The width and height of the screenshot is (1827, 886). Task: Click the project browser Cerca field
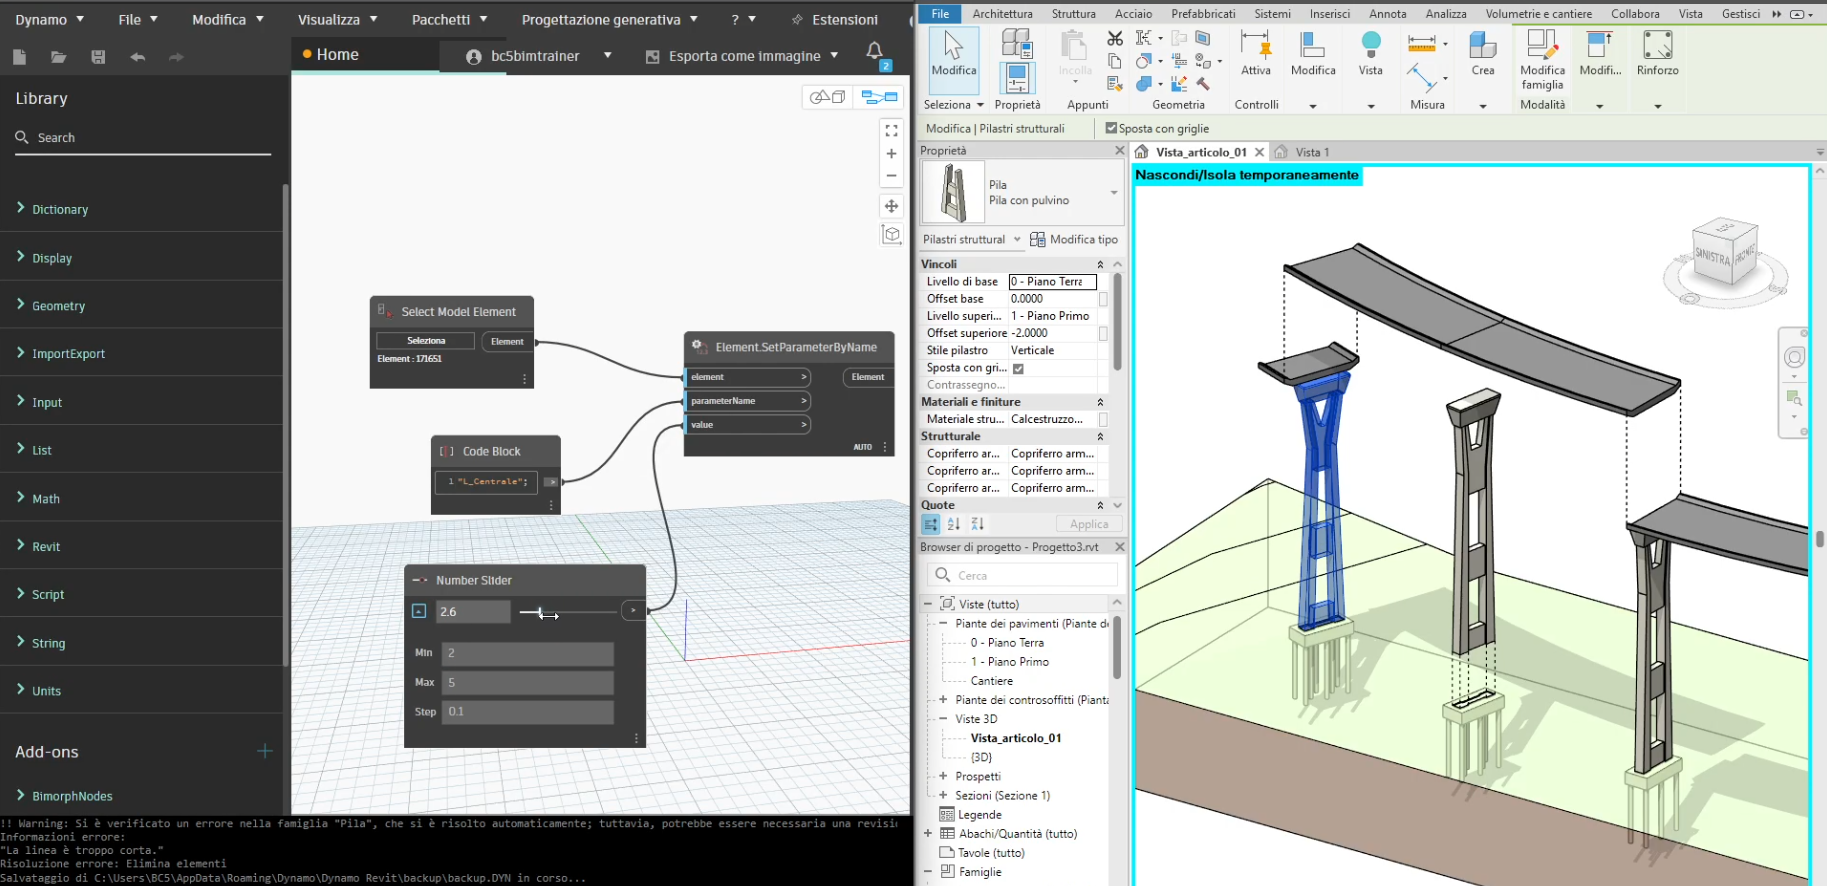[1023, 575]
